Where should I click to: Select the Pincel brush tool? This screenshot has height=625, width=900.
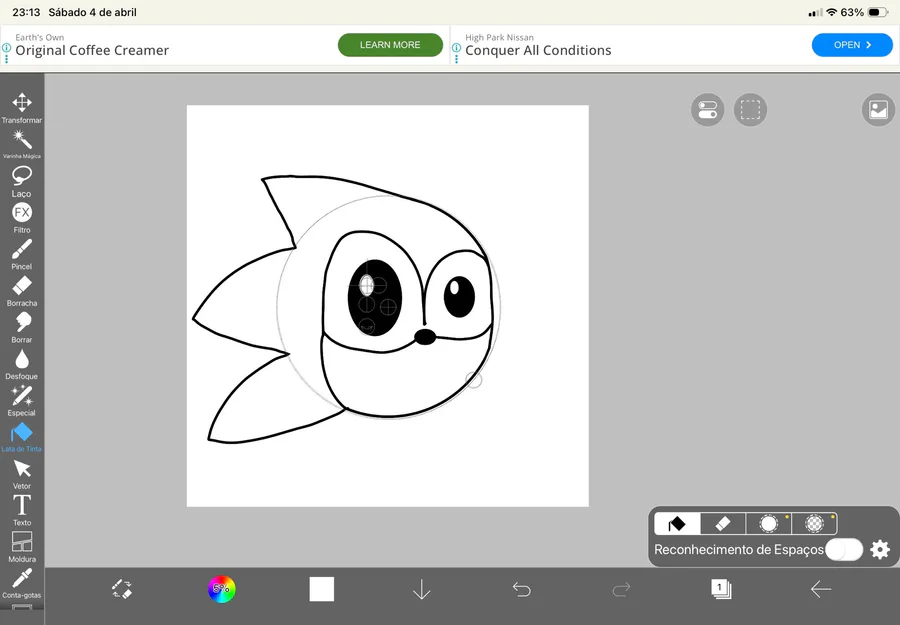point(22,254)
